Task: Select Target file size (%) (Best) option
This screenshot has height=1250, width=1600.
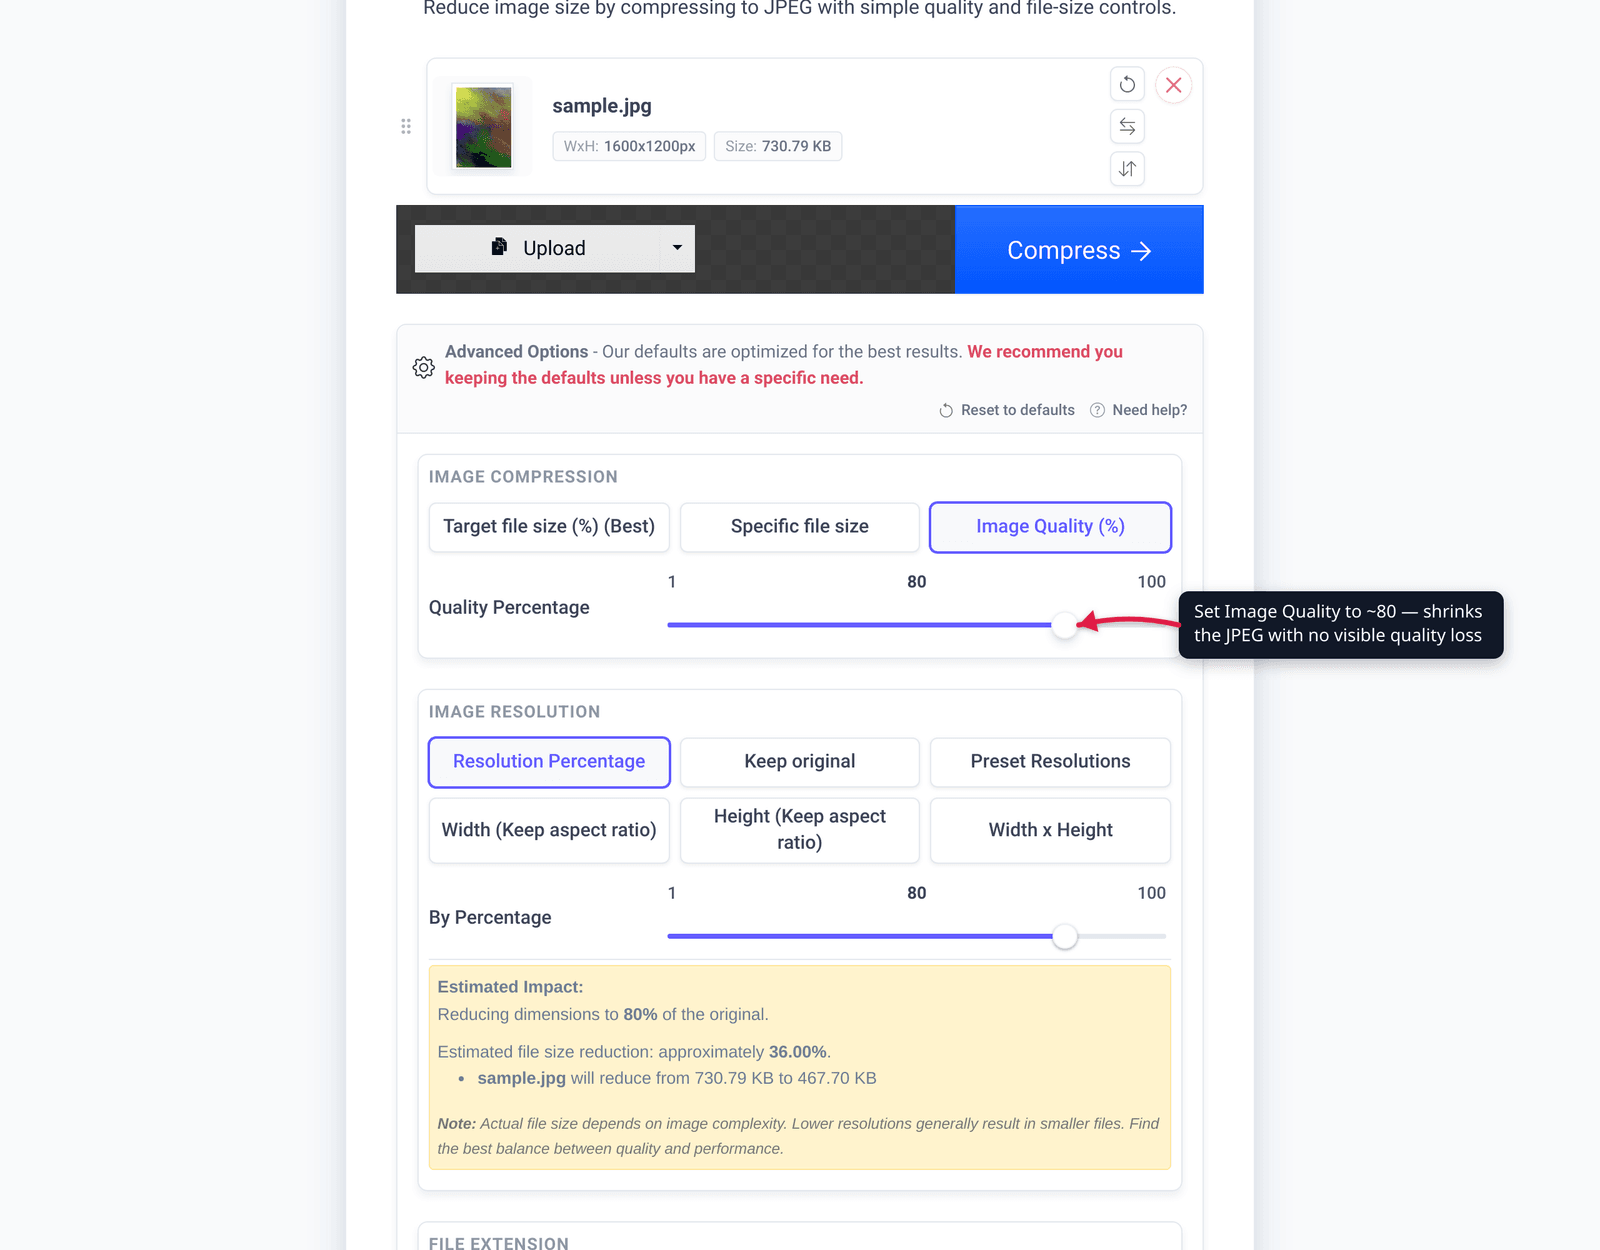Action: tap(549, 527)
